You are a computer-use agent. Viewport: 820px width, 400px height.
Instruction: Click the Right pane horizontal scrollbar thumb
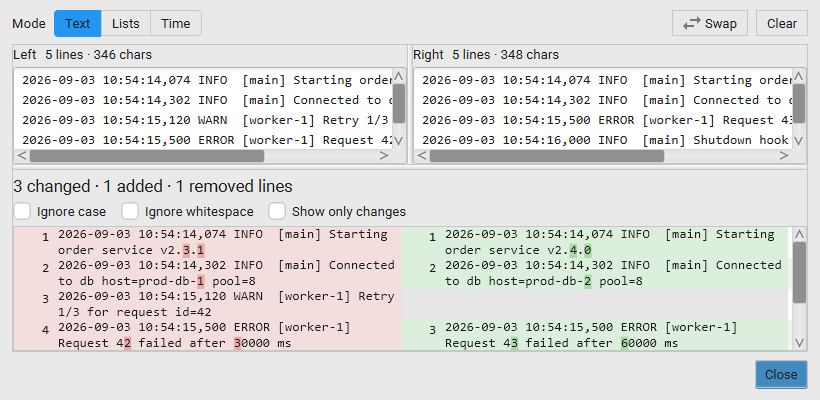[547, 156]
